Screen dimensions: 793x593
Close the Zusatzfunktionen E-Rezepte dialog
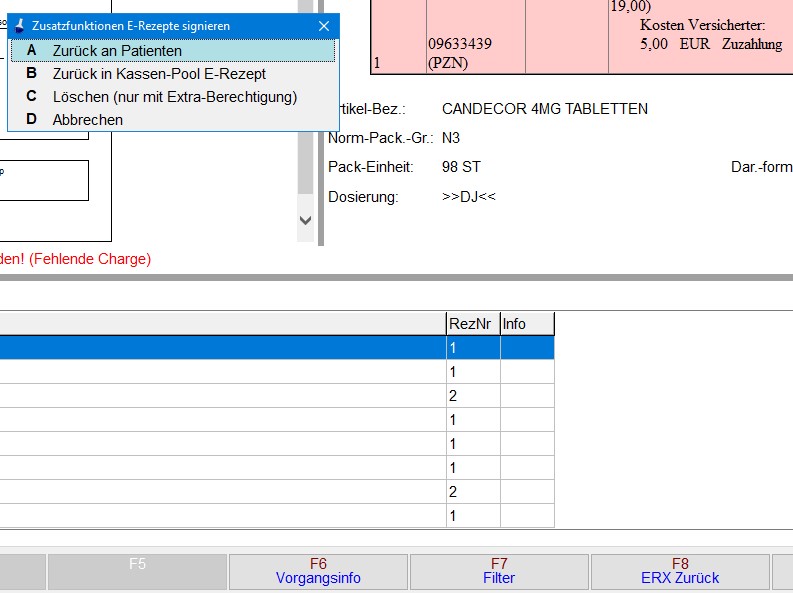click(x=323, y=26)
